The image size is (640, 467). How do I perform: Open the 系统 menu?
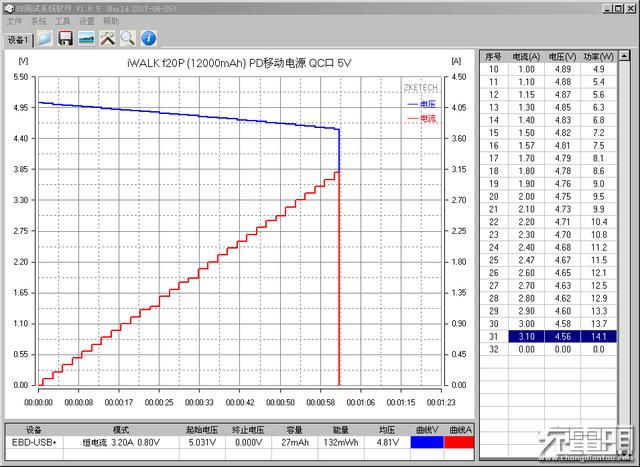(39, 21)
